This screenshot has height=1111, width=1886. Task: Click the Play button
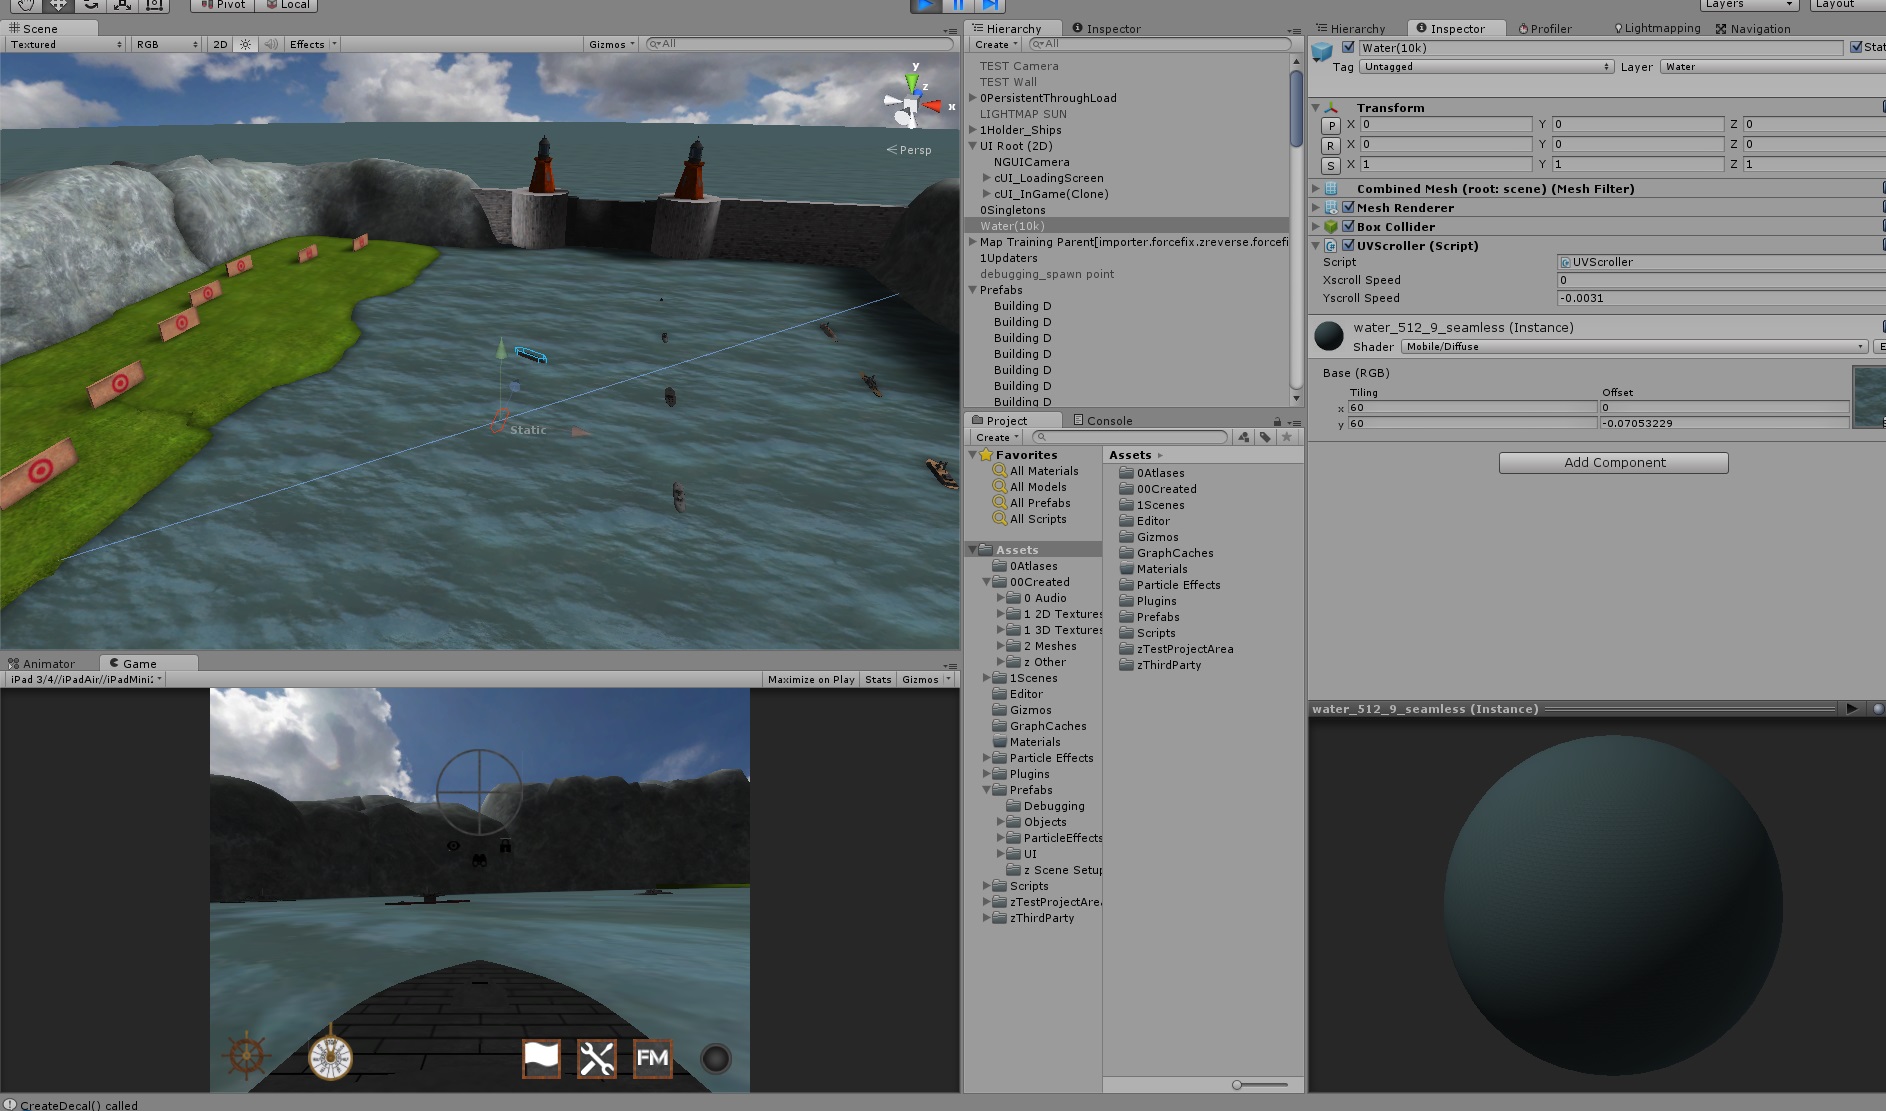click(926, 4)
